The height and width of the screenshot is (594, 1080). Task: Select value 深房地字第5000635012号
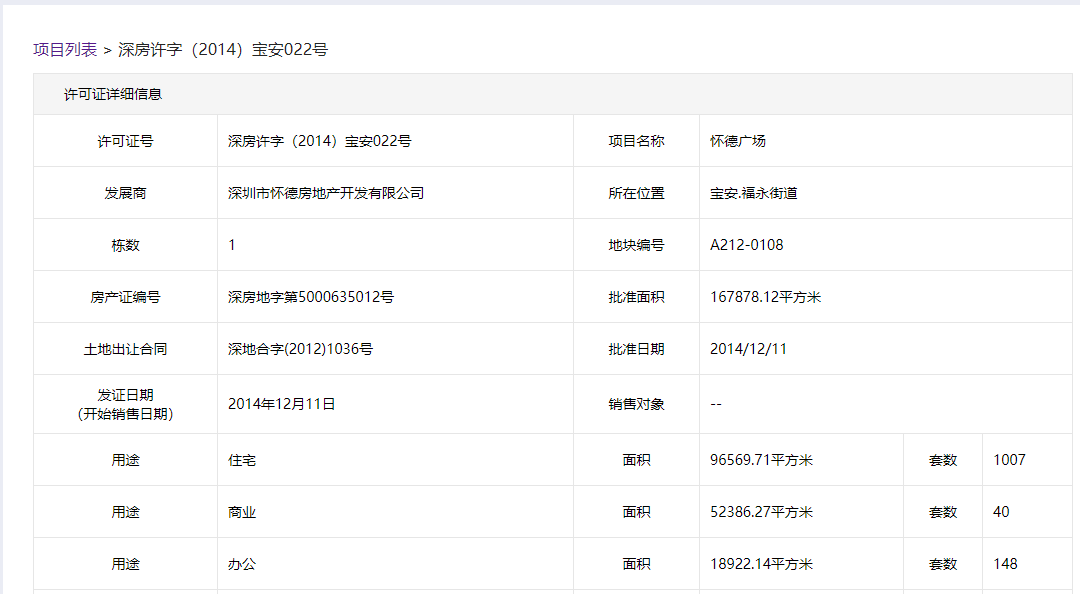(311, 297)
